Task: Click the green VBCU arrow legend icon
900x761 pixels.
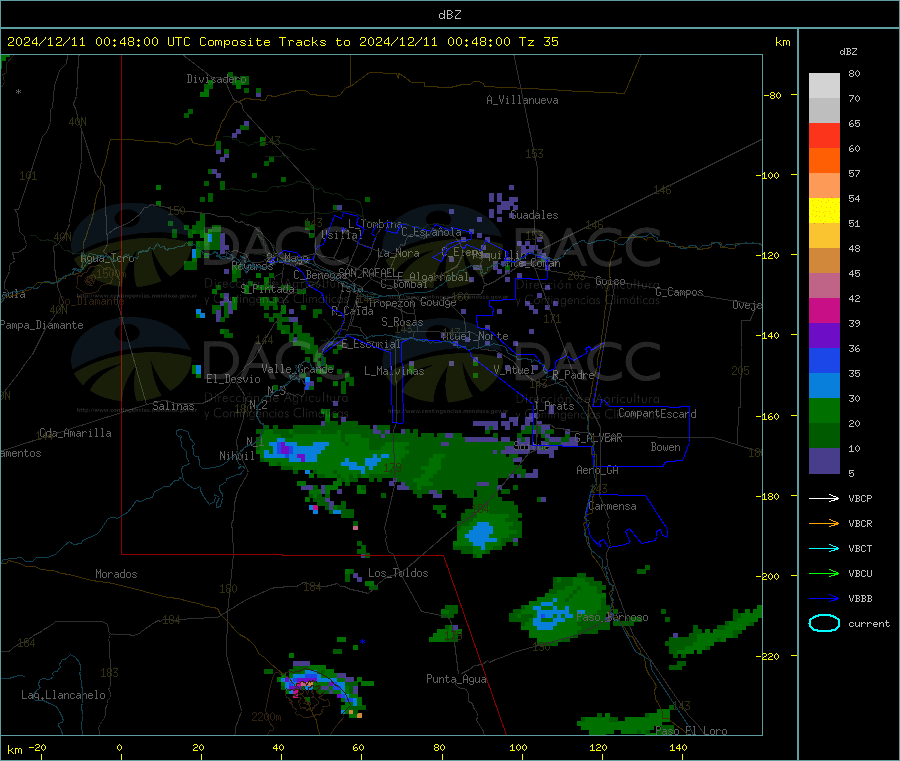Action: [824, 573]
